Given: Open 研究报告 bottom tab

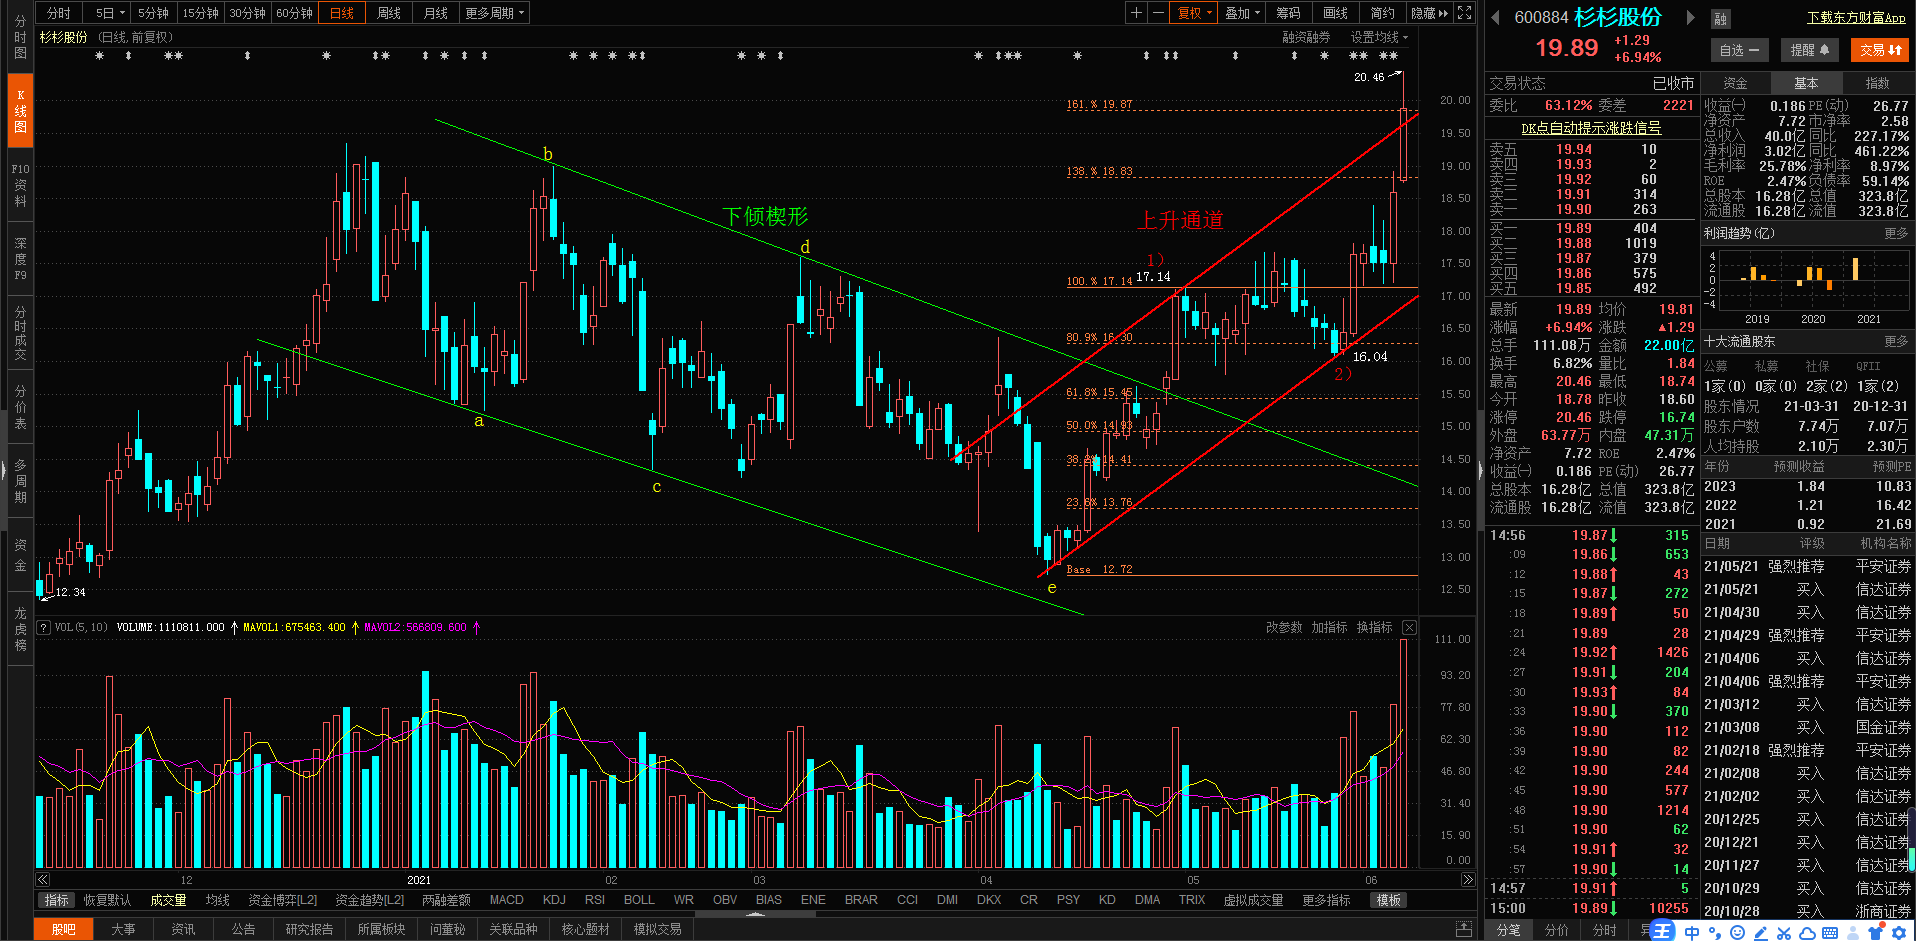Looking at the screenshot, I should [309, 929].
